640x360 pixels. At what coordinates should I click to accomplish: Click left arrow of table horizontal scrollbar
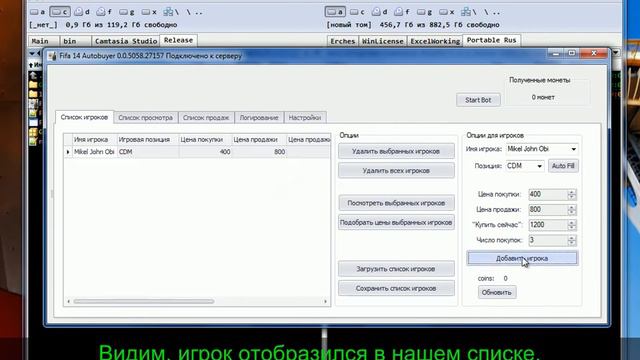pyautogui.click(x=68, y=301)
